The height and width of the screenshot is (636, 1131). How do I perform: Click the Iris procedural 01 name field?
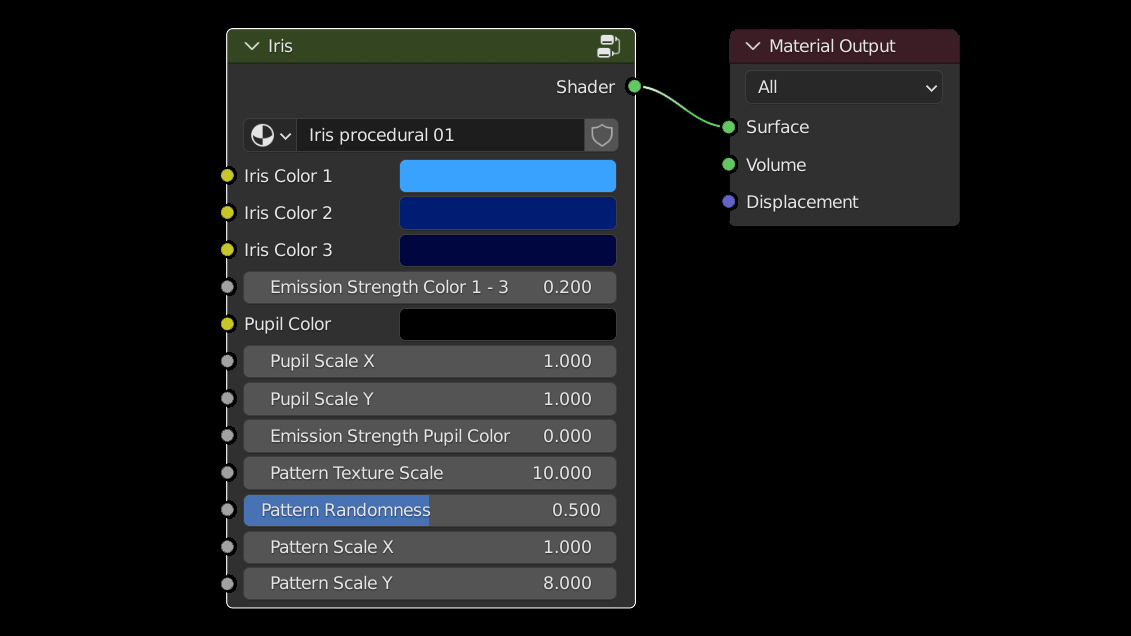point(439,135)
